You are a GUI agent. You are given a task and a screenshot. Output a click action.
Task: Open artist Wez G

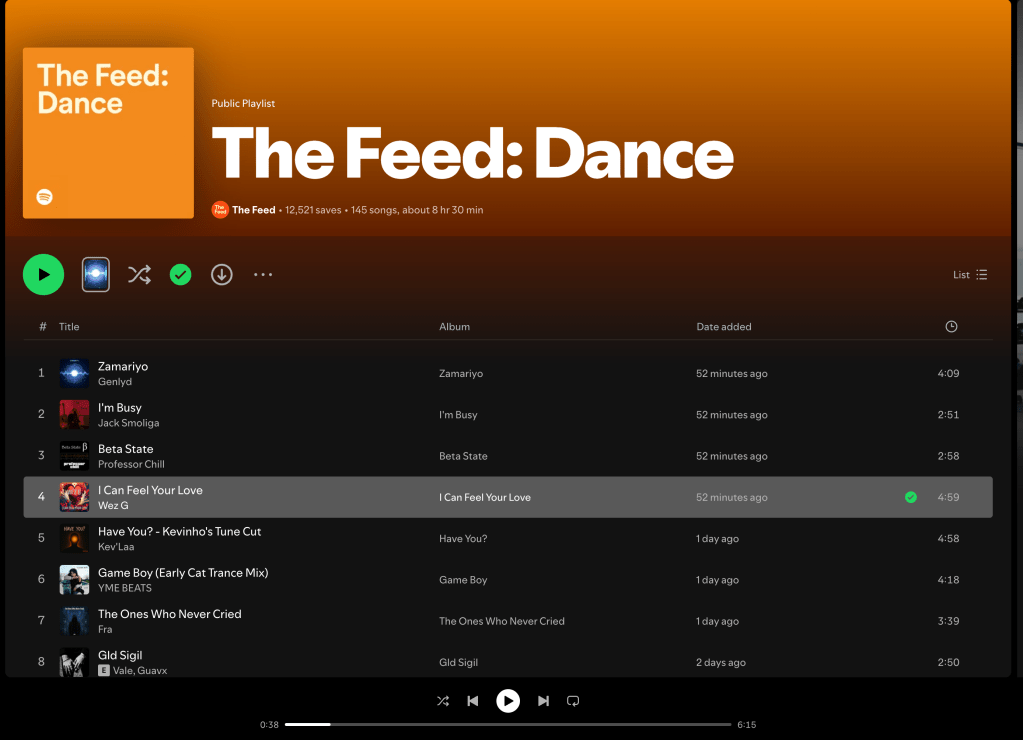pos(113,506)
